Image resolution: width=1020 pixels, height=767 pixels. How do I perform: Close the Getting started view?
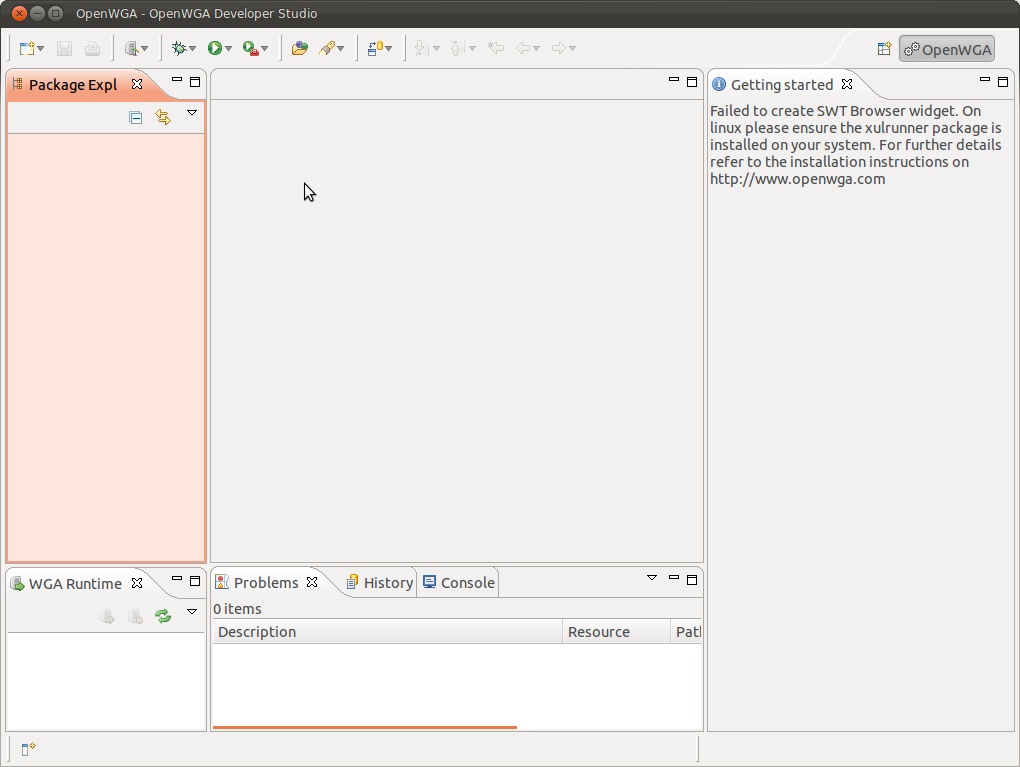pyautogui.click(x=847, y=84)
